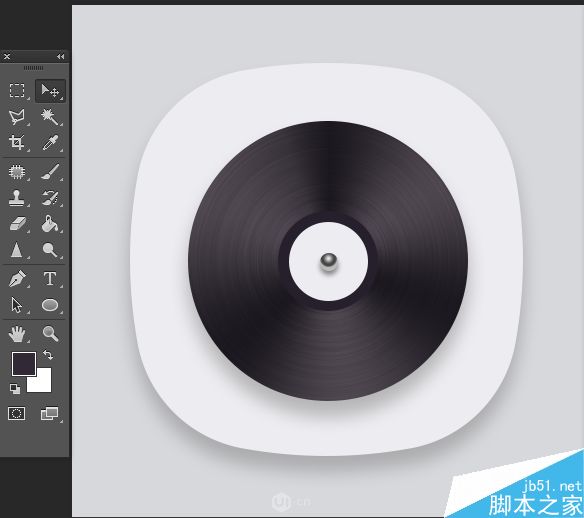The image size is (584, 518).
Task: Select the Rectangular Marquee tool
Action: point(17,90)
